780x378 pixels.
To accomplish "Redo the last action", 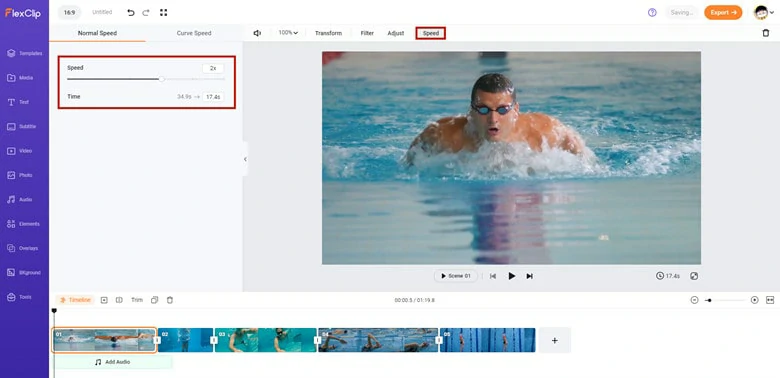I will [146, 12].
